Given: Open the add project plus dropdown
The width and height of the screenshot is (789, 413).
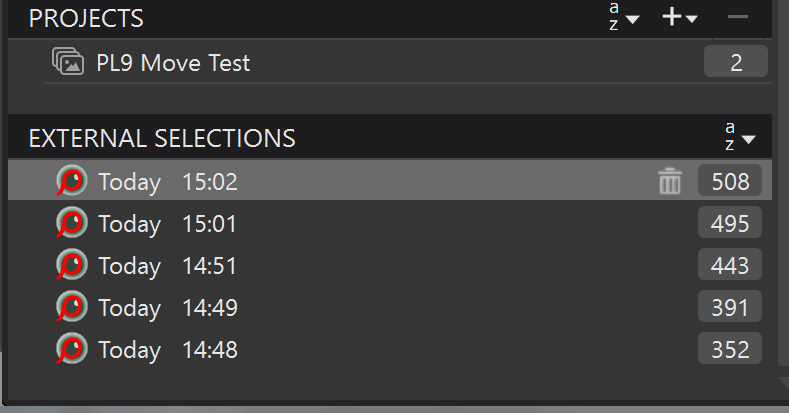Looking at the screenshot, I should [680, 18].
